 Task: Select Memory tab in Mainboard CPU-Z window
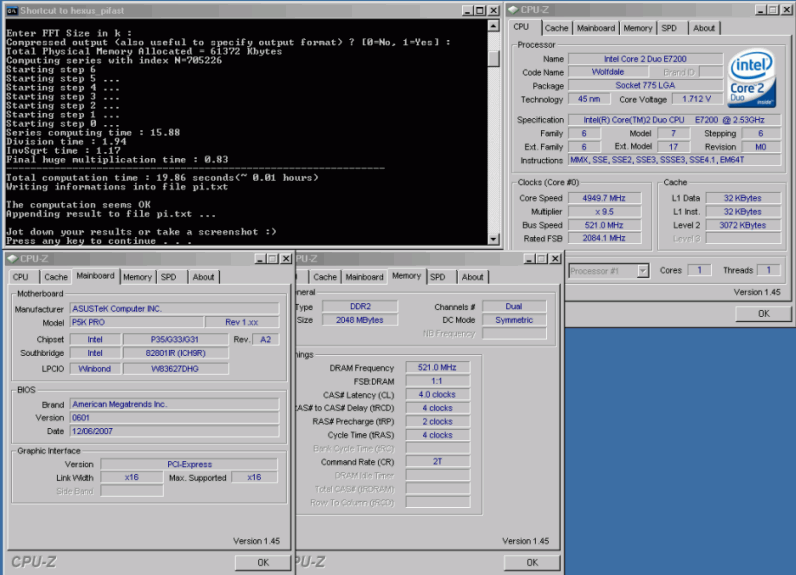(137, 277)
